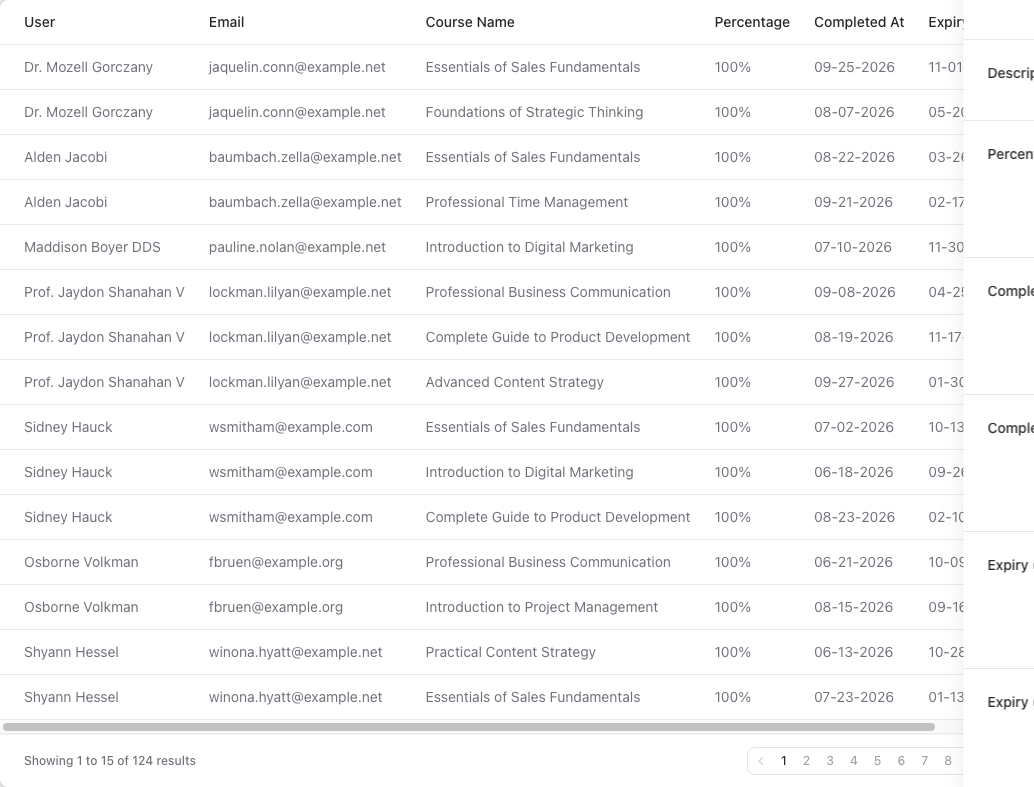Screen dimensions: 1034x787
Task: Click completed date 07-10-2026
Action: [x=853, y=247]
